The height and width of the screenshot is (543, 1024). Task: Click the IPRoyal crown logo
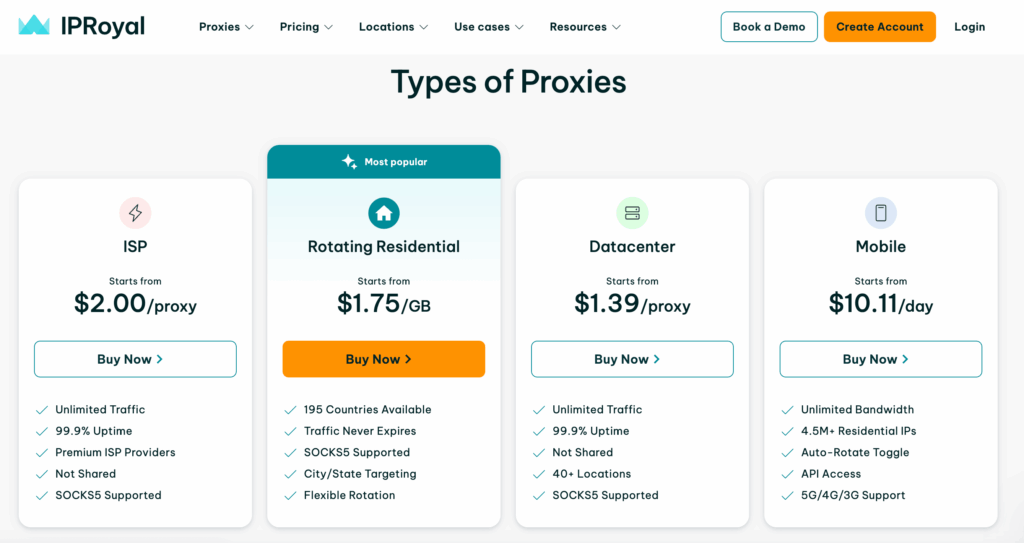pyautogui.click(x=34, y=25)
